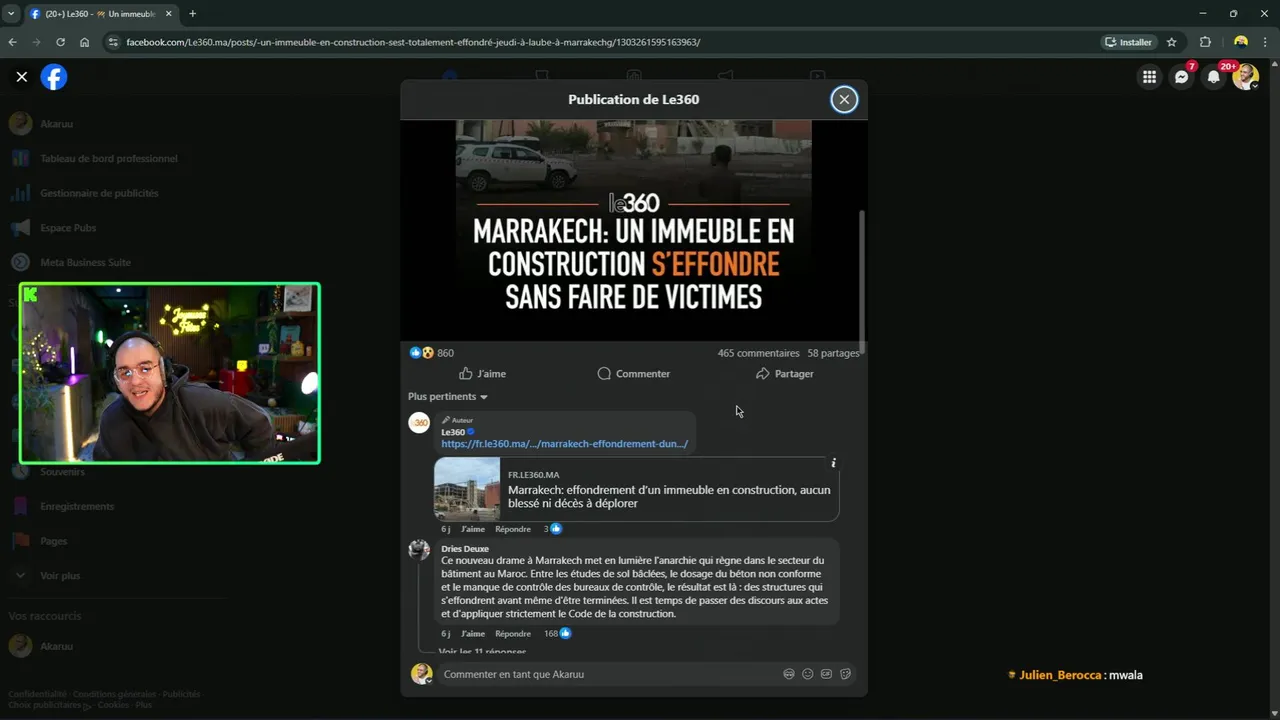
Task: Bookmark this page with the star
Action: coord(1172,42)
